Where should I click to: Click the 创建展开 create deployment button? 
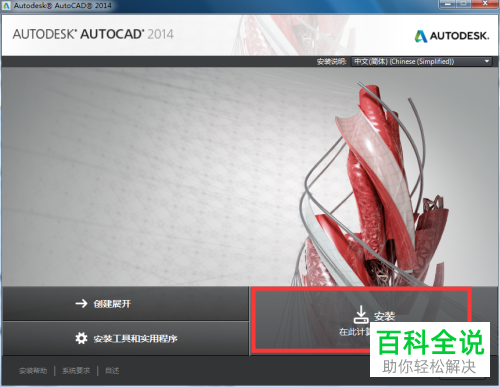point(126,304)
